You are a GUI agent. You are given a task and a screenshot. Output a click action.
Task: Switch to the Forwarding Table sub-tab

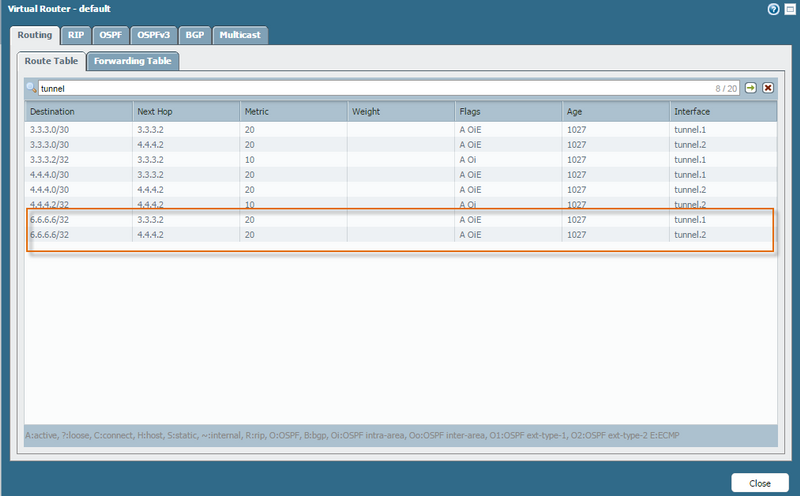point(132,61)
